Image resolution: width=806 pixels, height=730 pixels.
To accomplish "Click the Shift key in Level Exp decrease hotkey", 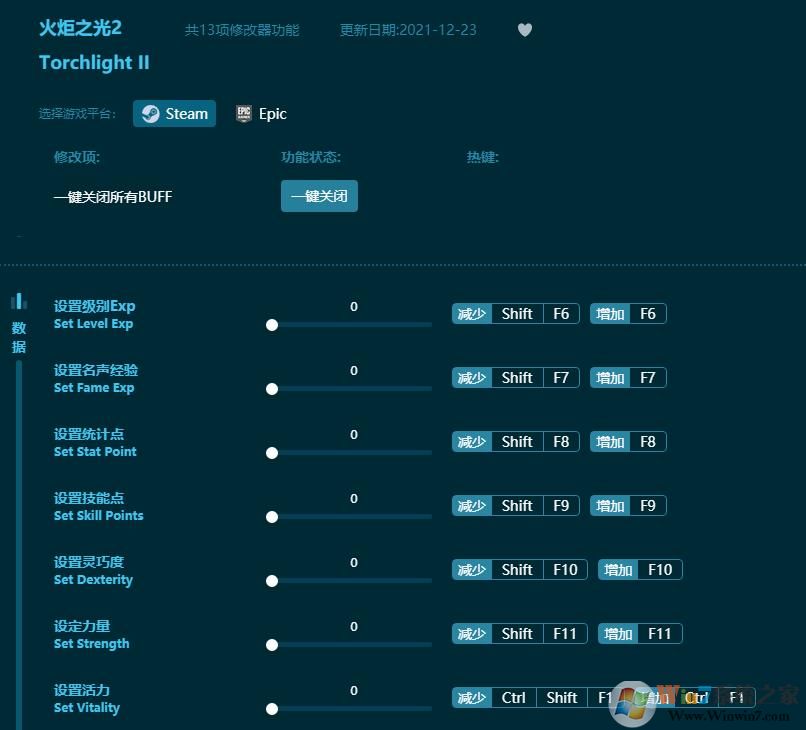I will click(x=517, y=314).
